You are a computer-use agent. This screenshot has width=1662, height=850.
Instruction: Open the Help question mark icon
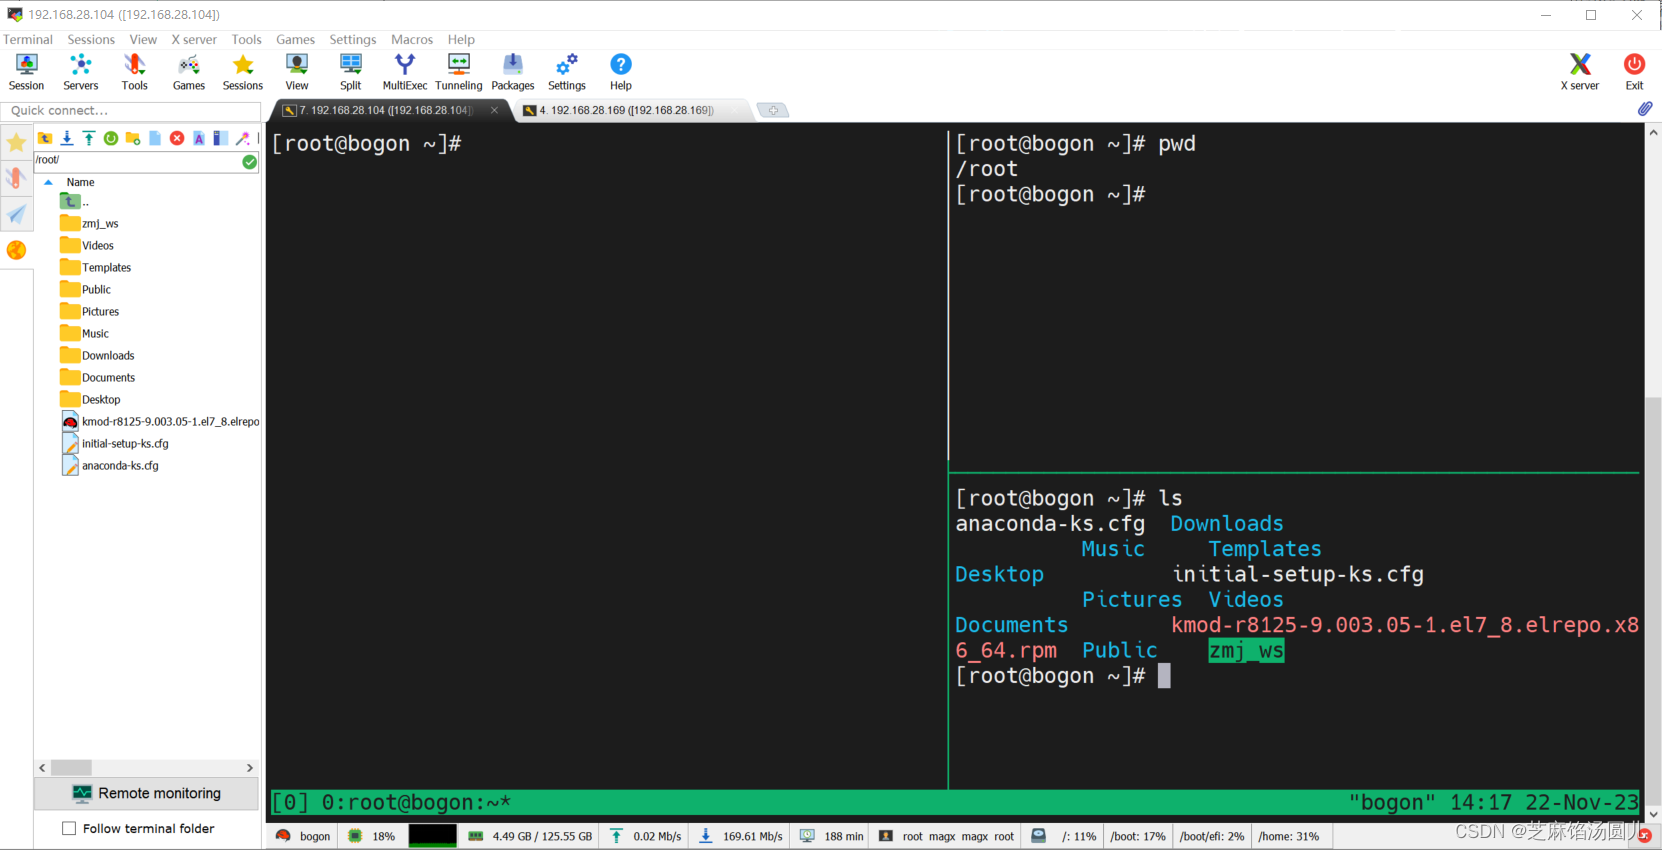pyautogui.click(x=621, y=72)
